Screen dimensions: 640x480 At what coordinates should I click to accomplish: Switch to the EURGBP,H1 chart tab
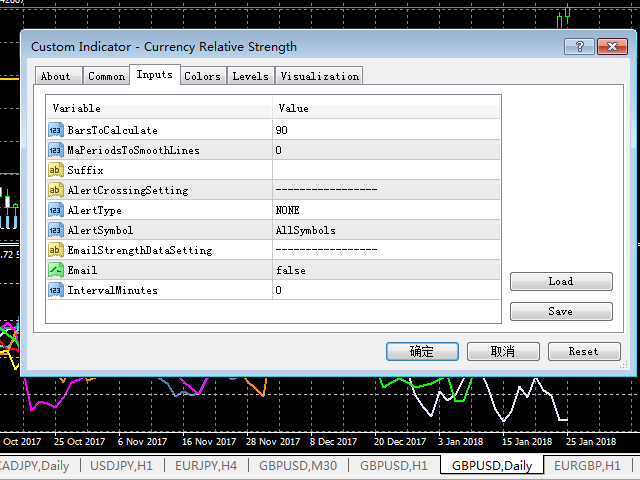(x=587, y=466)
